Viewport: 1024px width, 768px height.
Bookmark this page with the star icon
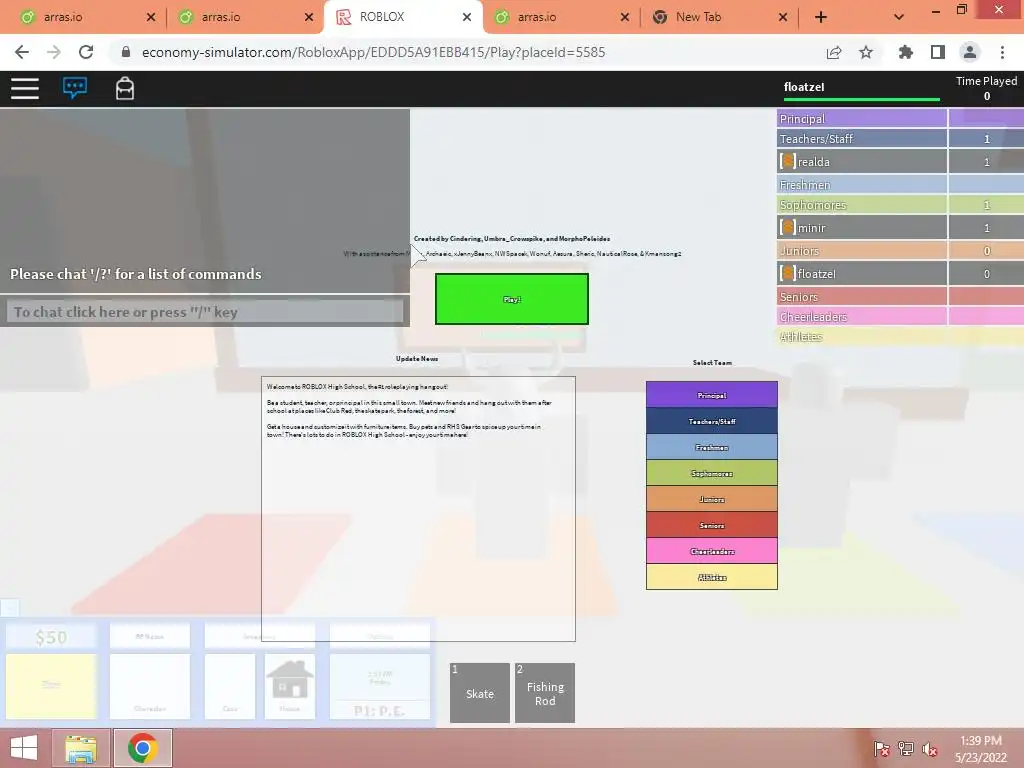[866, 52]
